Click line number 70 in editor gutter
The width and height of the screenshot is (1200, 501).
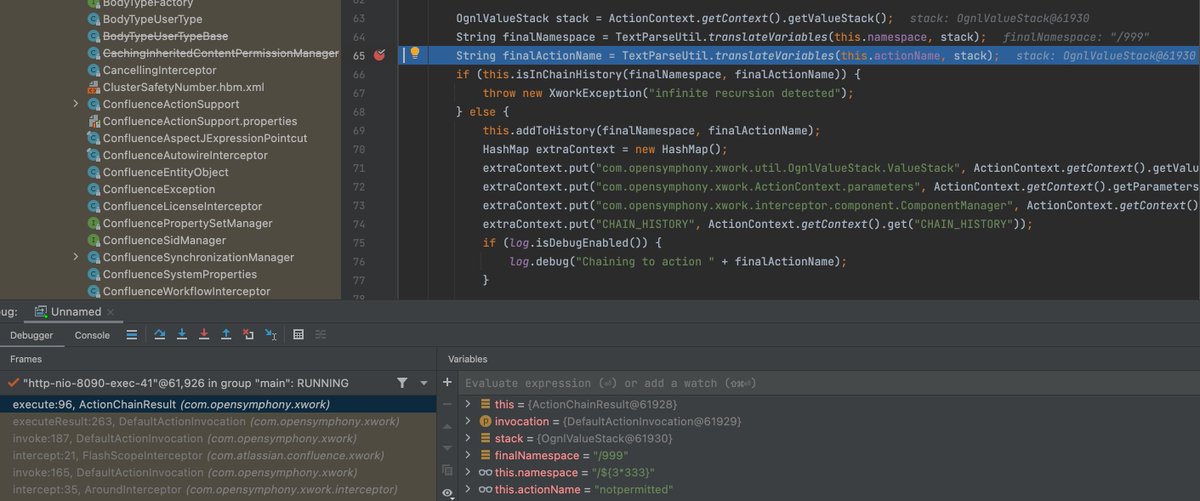point(358,149)
